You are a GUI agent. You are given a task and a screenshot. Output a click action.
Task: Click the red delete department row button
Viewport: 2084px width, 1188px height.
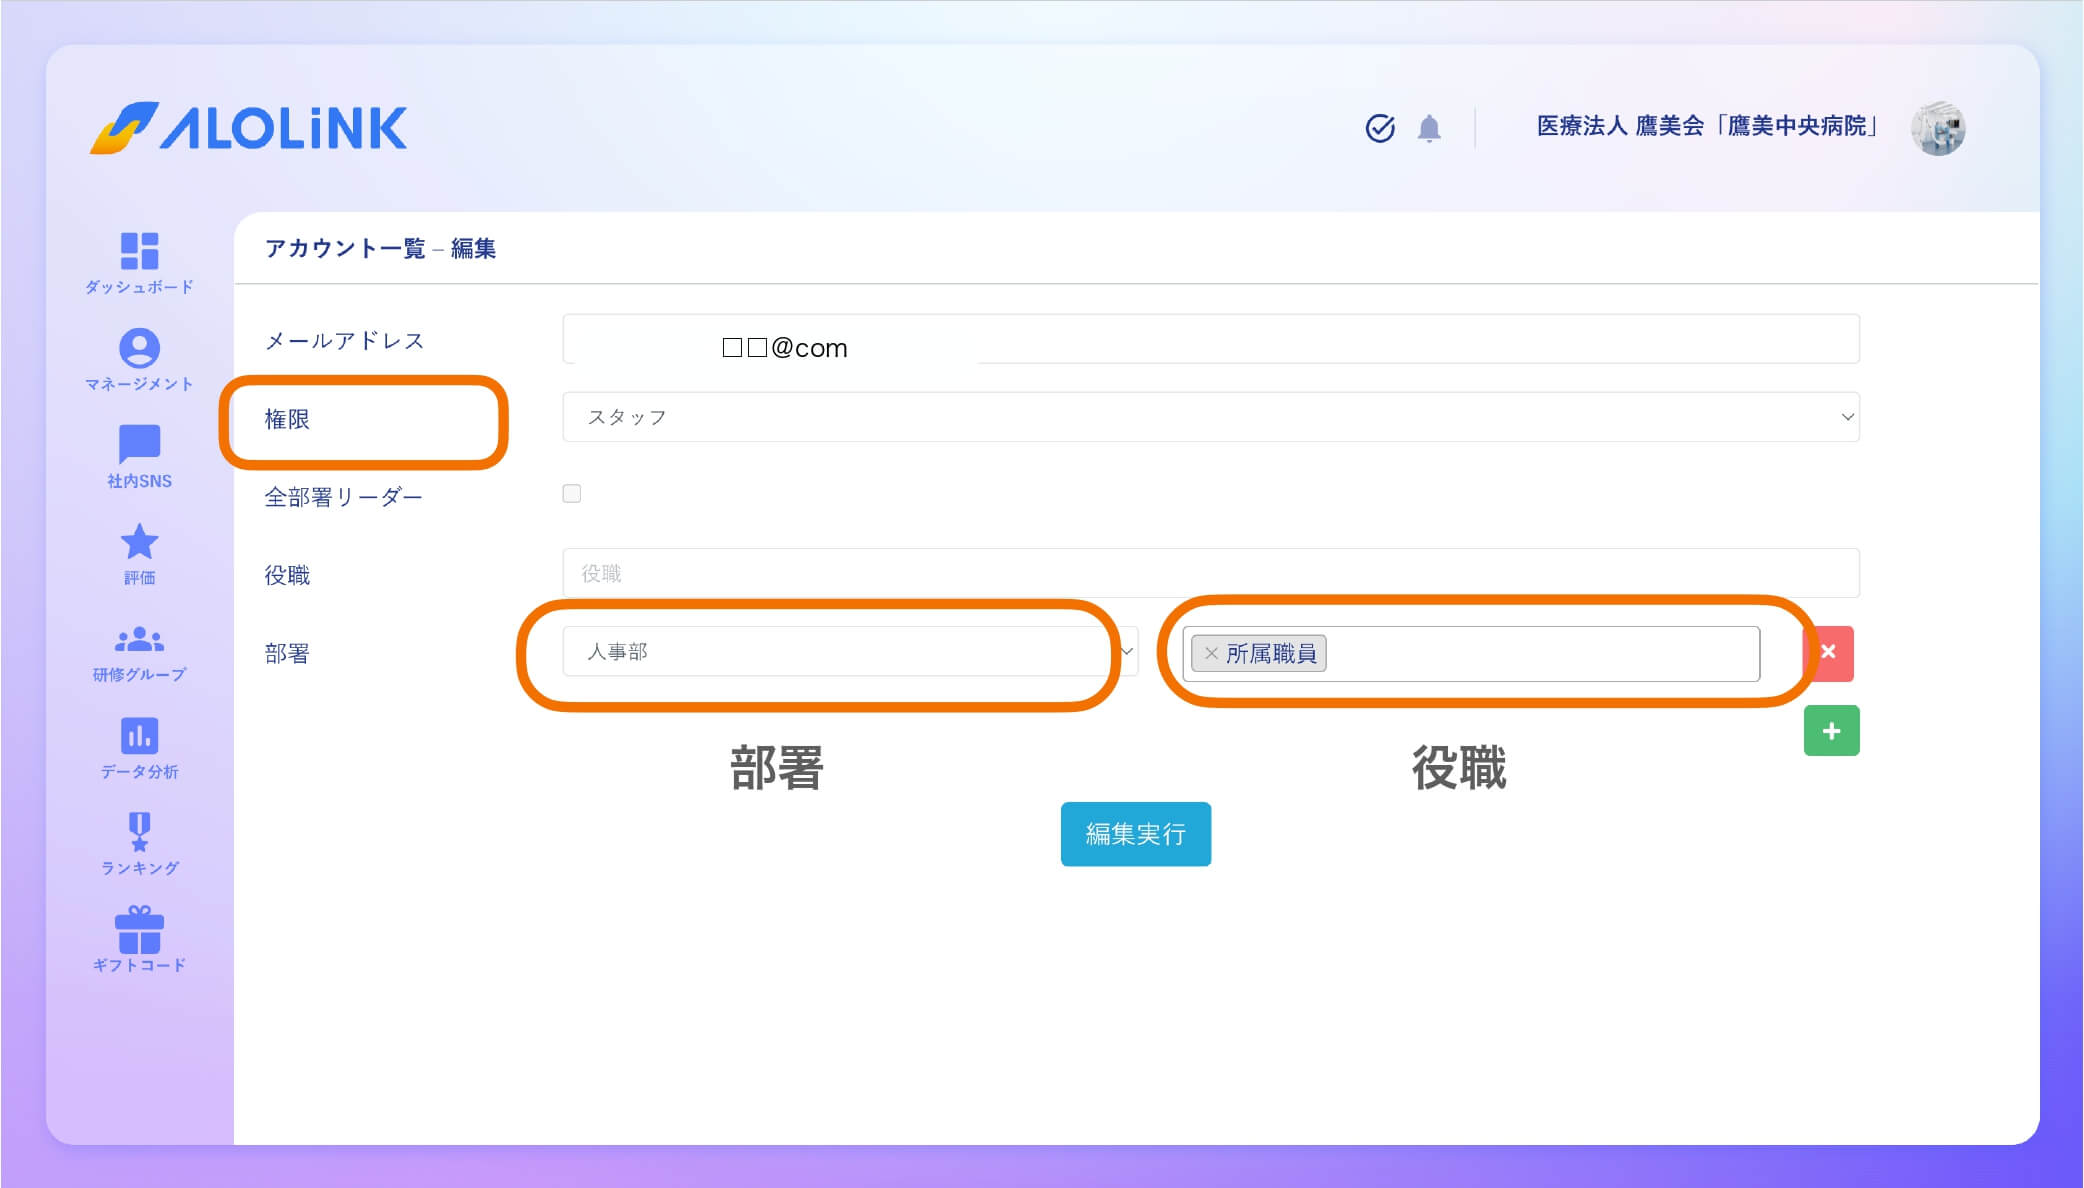point(1828,653)
